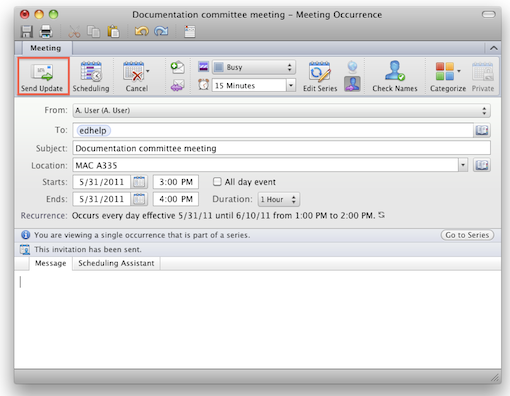510x396 pixels.
Task: Open room finder beside Location field
Action: point(482,165)
